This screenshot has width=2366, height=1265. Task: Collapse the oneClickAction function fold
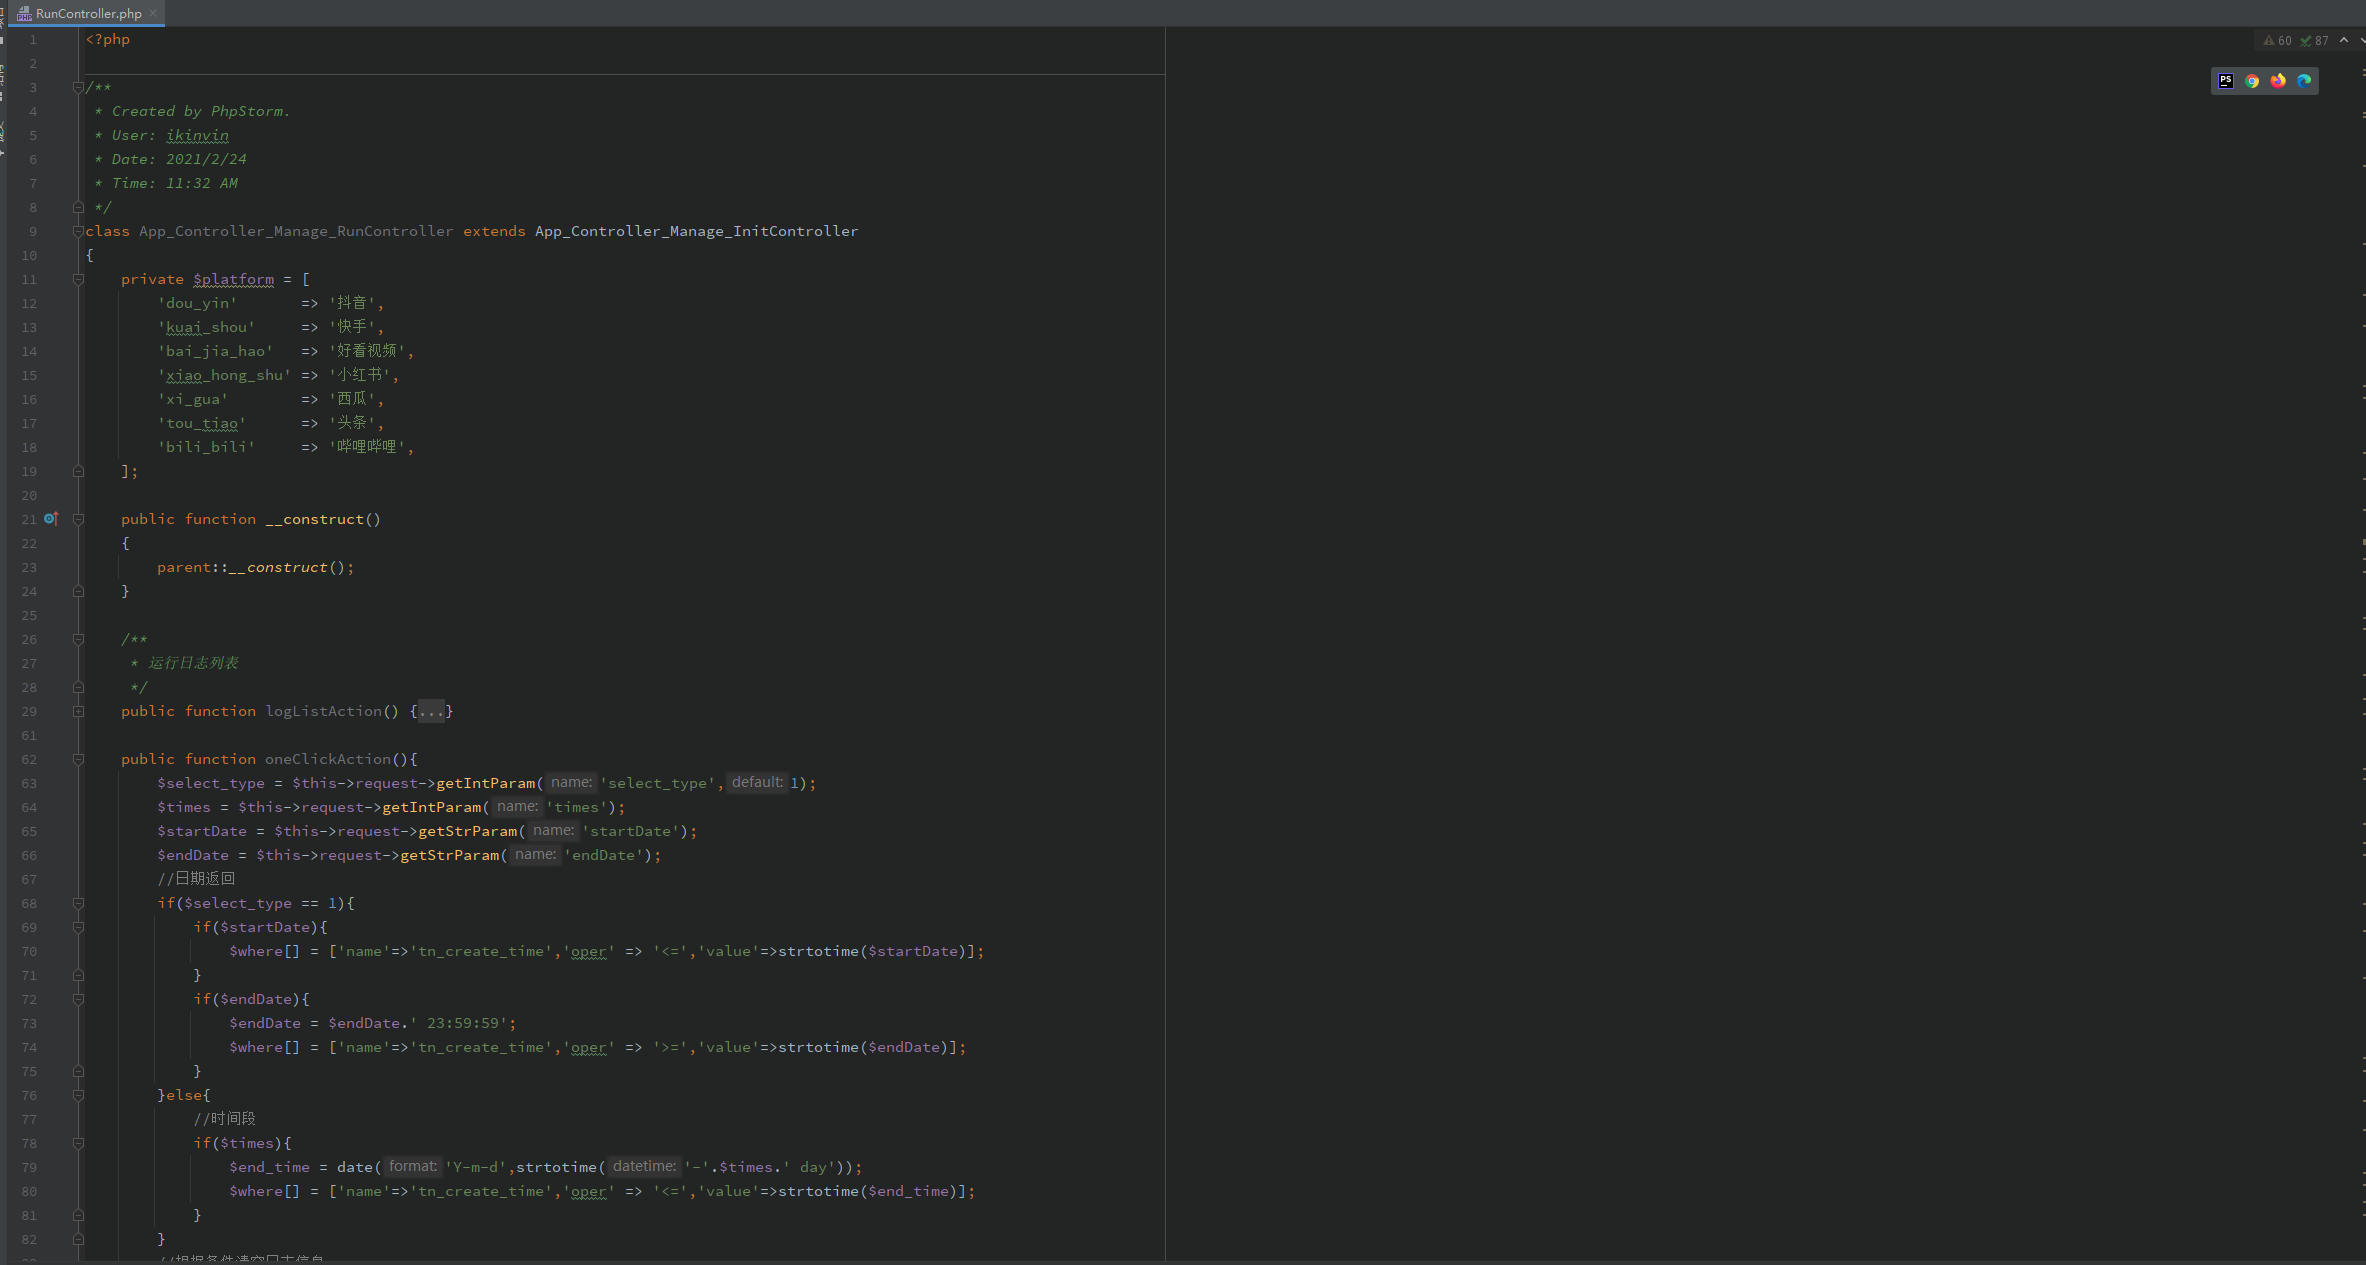click(x=78, y=759)
